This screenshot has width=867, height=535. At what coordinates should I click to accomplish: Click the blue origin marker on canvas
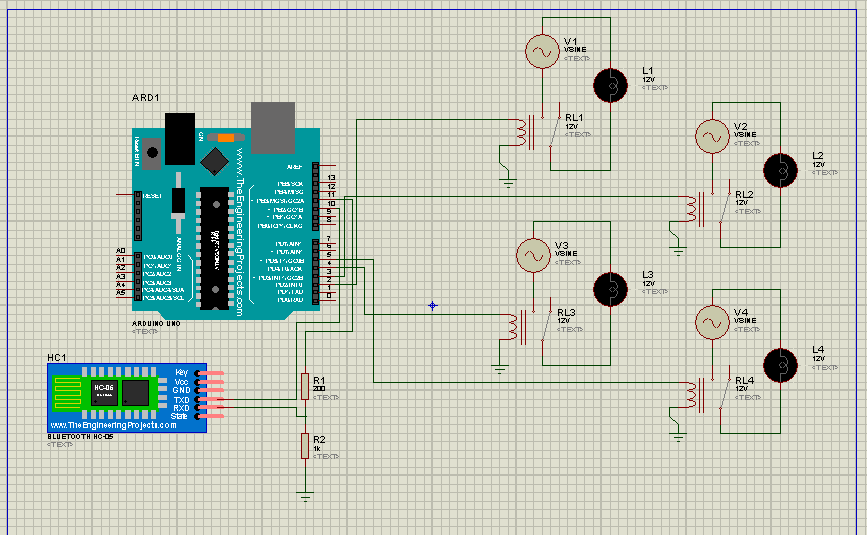click(432, 306)
